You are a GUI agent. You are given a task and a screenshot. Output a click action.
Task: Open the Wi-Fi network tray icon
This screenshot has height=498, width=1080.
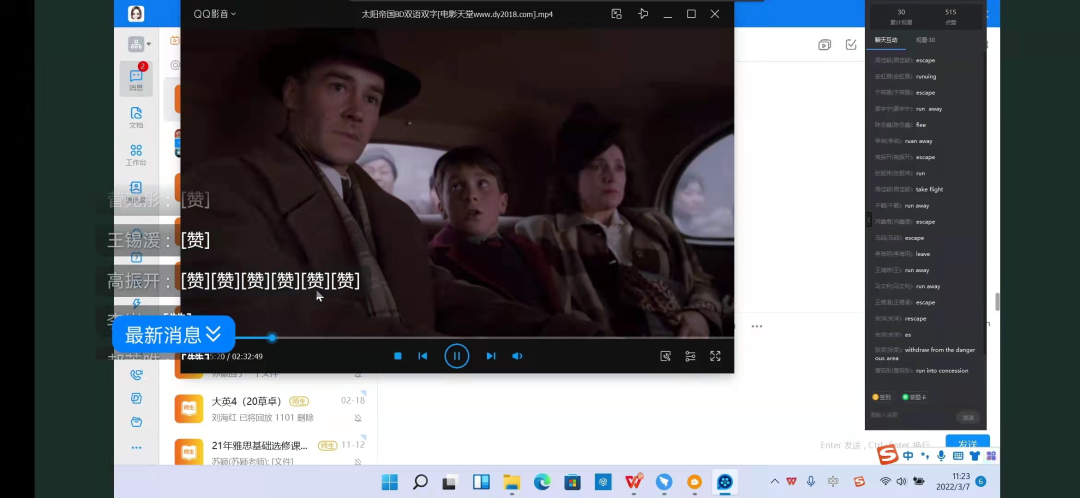886,481
